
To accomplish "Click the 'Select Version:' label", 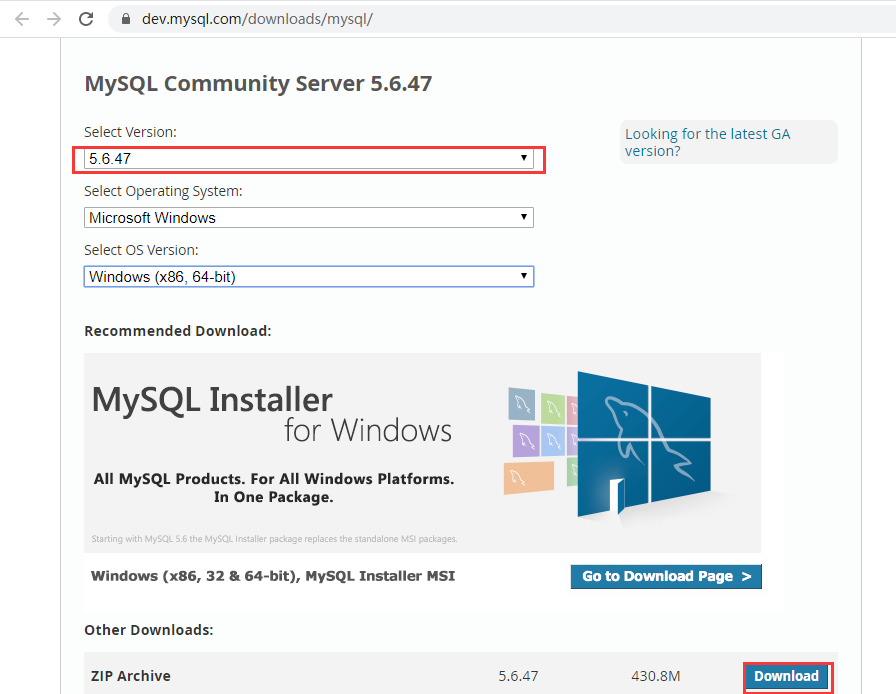I will [130, 132].
